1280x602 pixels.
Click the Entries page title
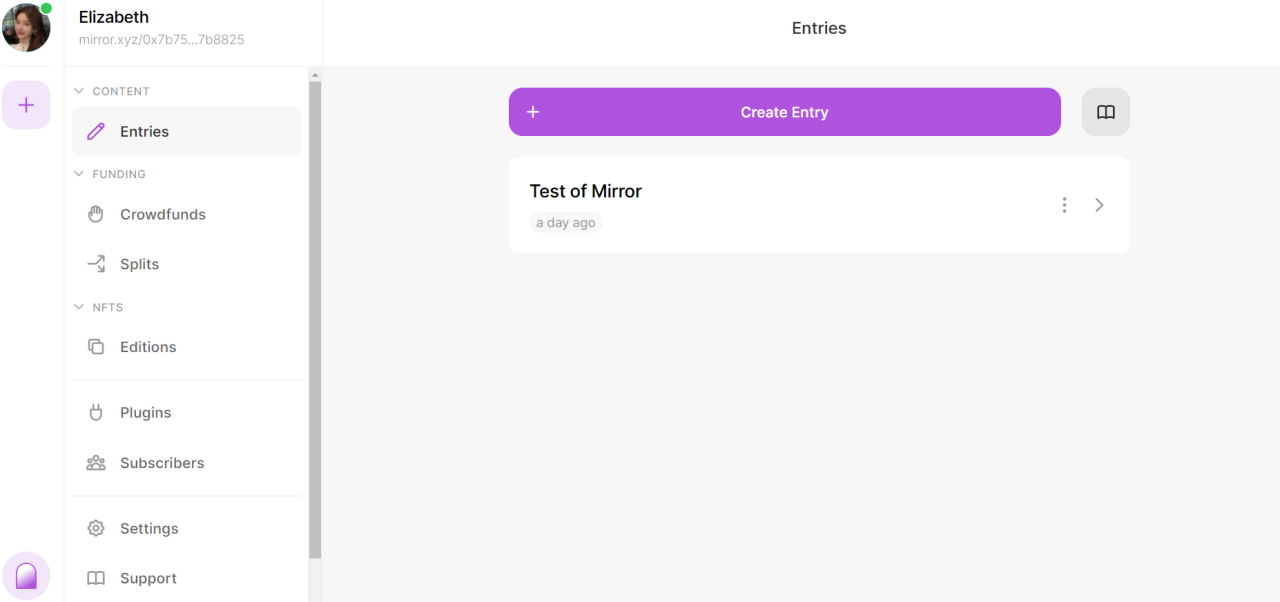tap(819, 28)
